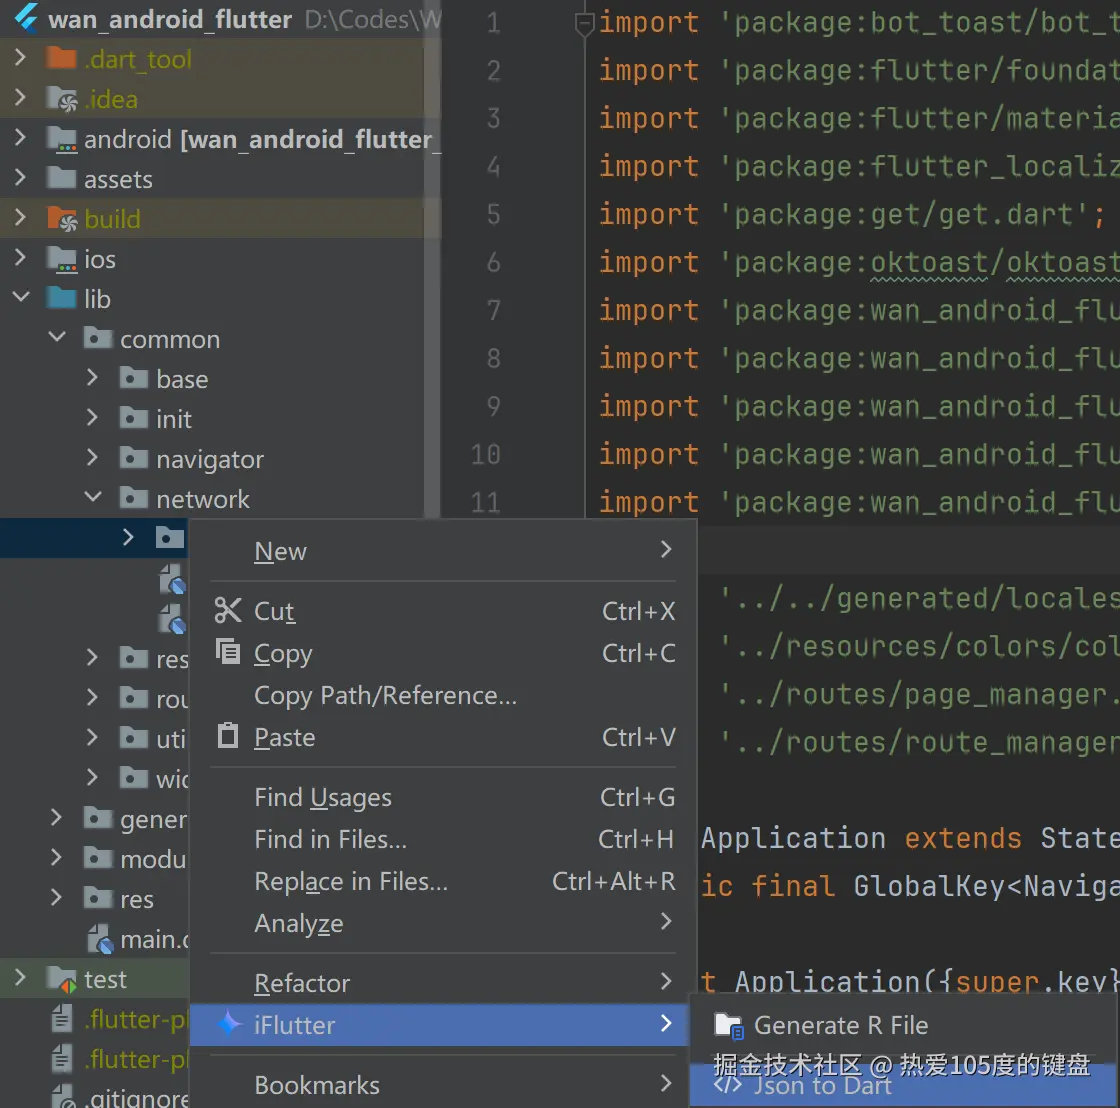Click the get/get.dart import line

(x=851, y=214)
